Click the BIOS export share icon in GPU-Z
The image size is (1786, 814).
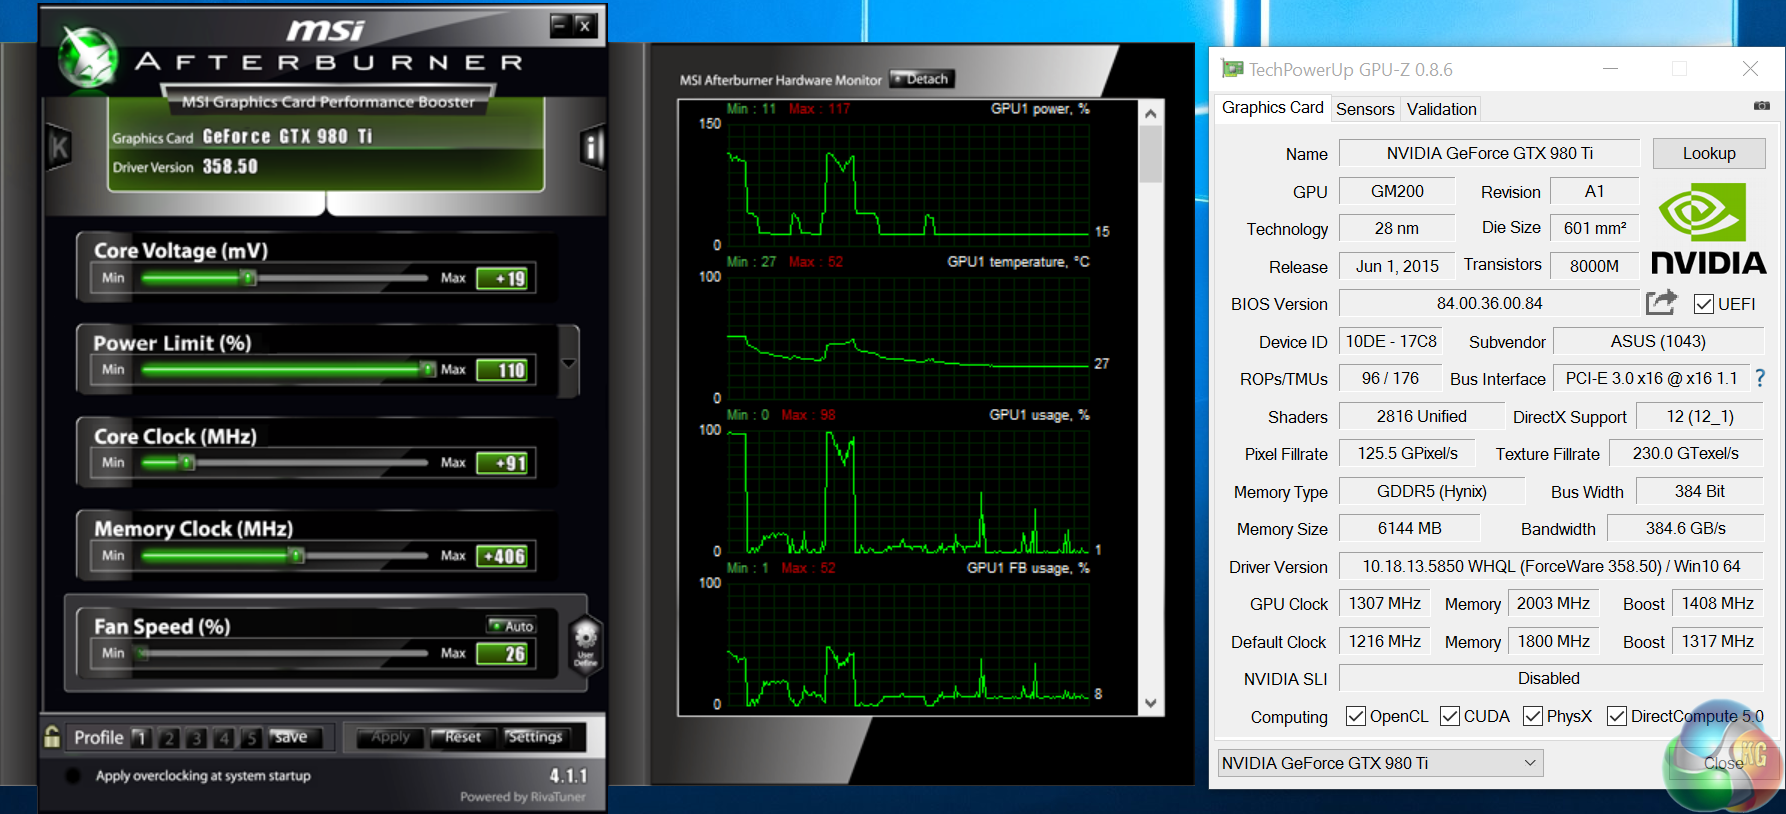1661,302
